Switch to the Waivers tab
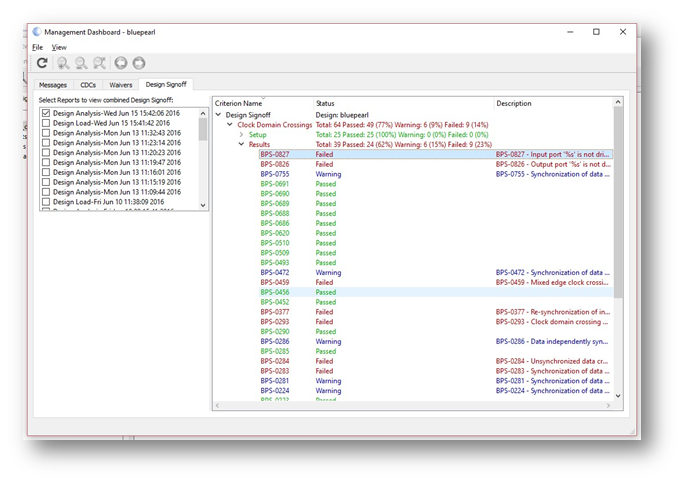684x483 pixels. click(x=120, y=85)
